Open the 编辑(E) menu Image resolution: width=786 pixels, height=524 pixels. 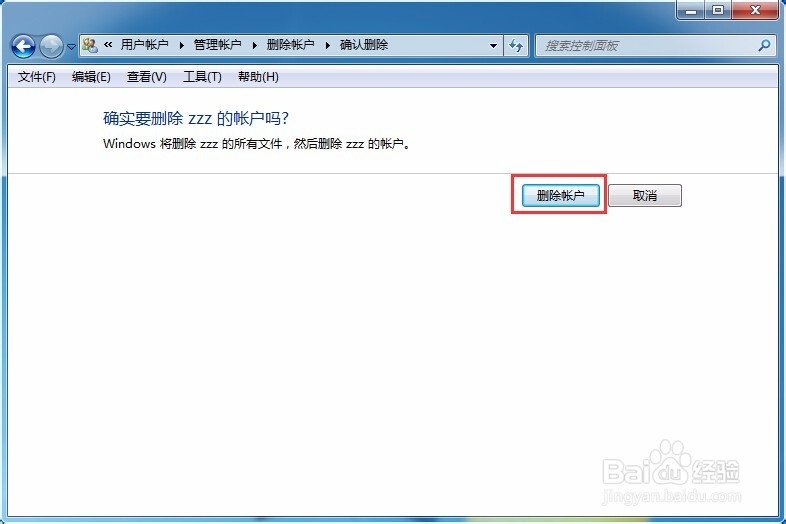click(91, 77)
